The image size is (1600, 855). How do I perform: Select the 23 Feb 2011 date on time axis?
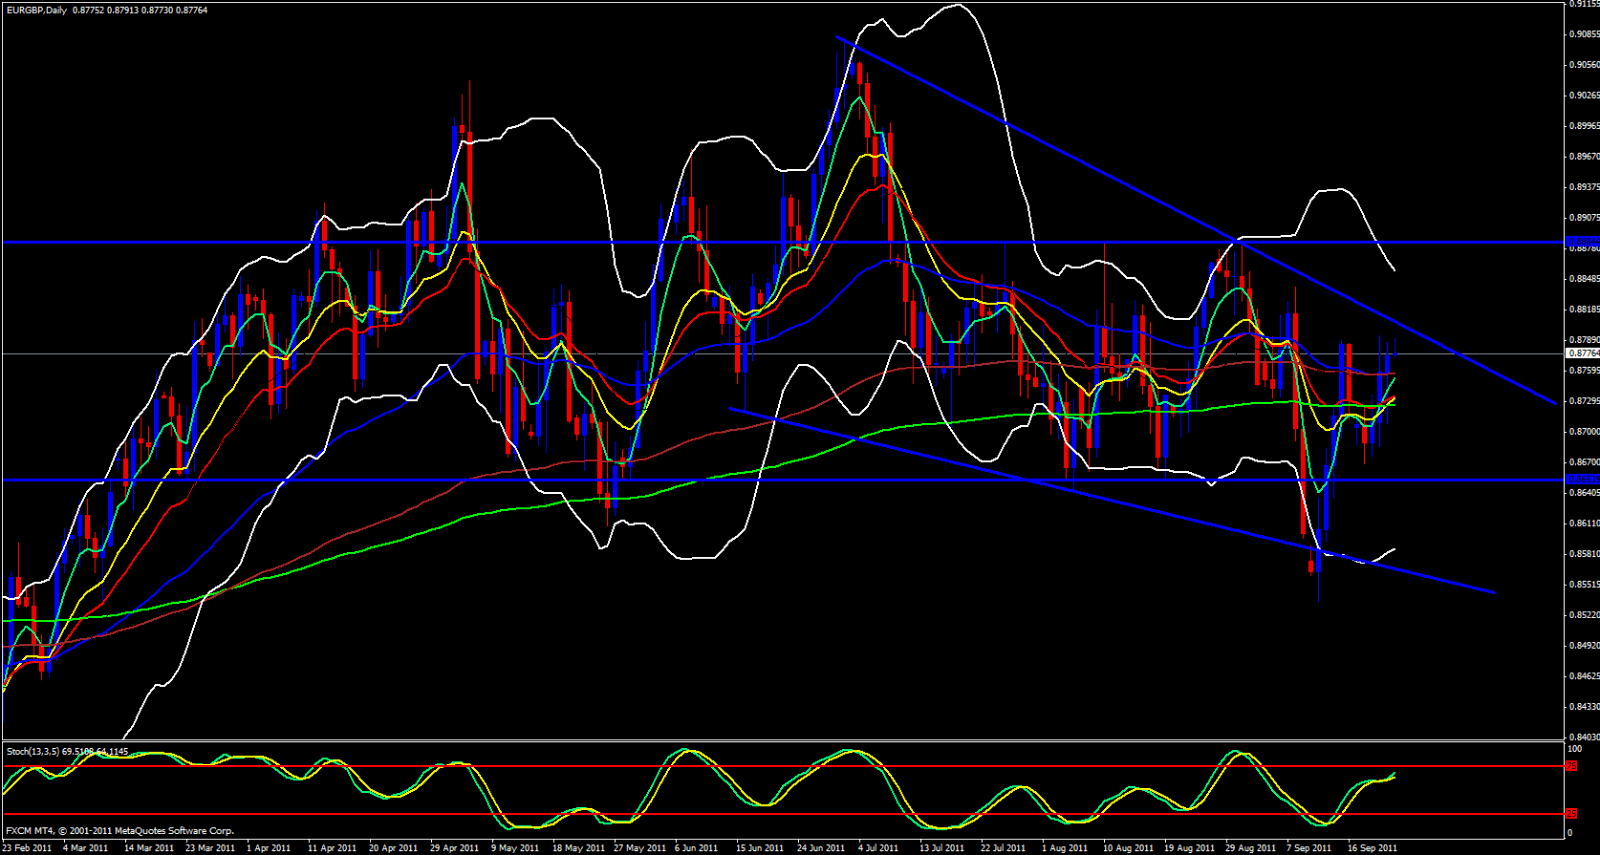pyautogui.click(x=27, y=848)
